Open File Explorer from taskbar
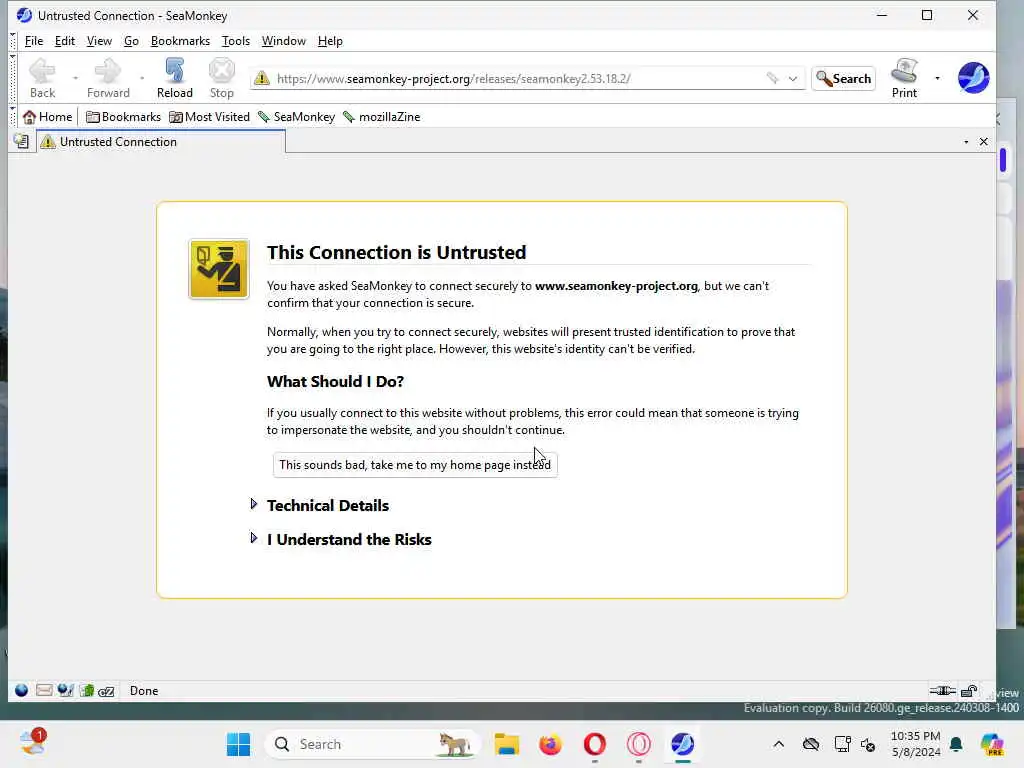Screen dimensions: 1024x768 click(x=507, y=744)
